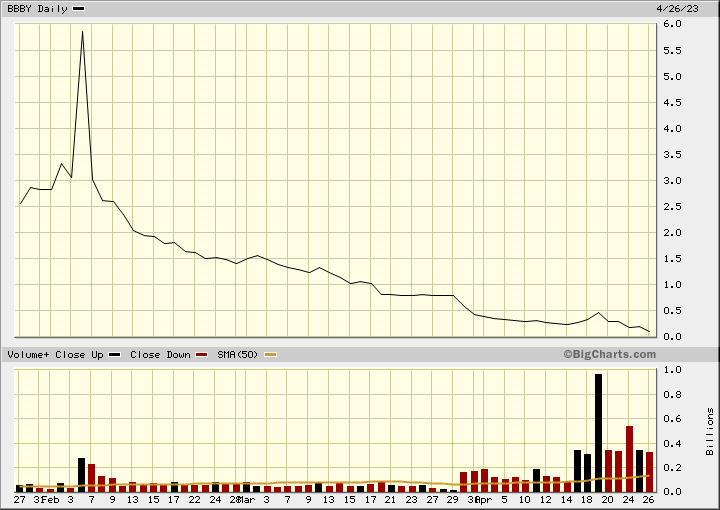Screen dimensions: 720x510
Task: Click the Close Up black legend swatch
Action: 114,354
